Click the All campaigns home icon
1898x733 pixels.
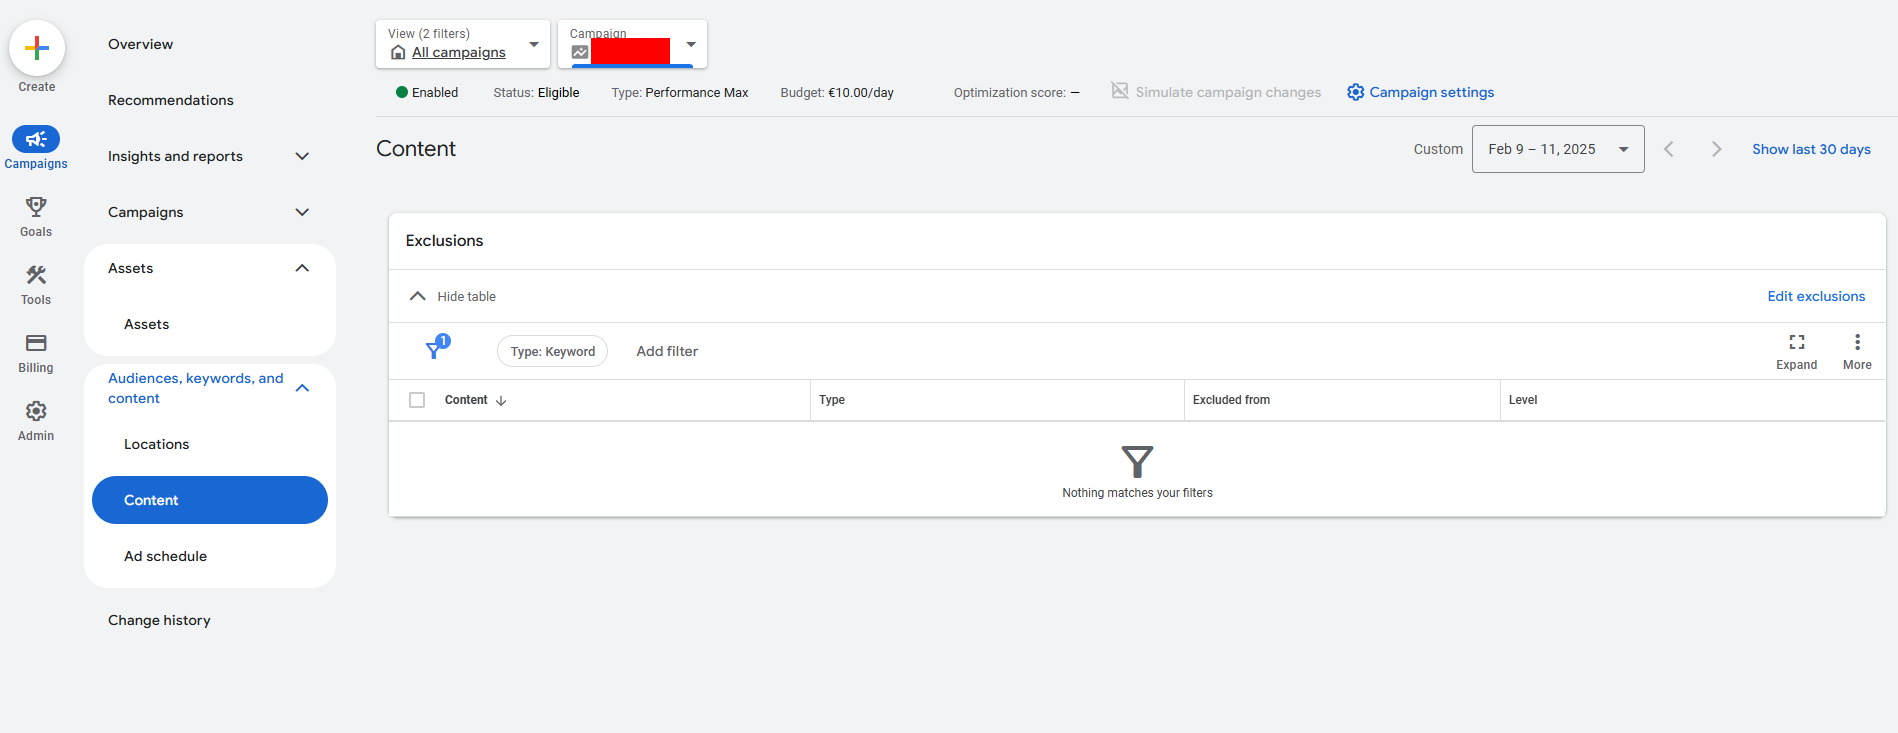click(x=398, y=52)
